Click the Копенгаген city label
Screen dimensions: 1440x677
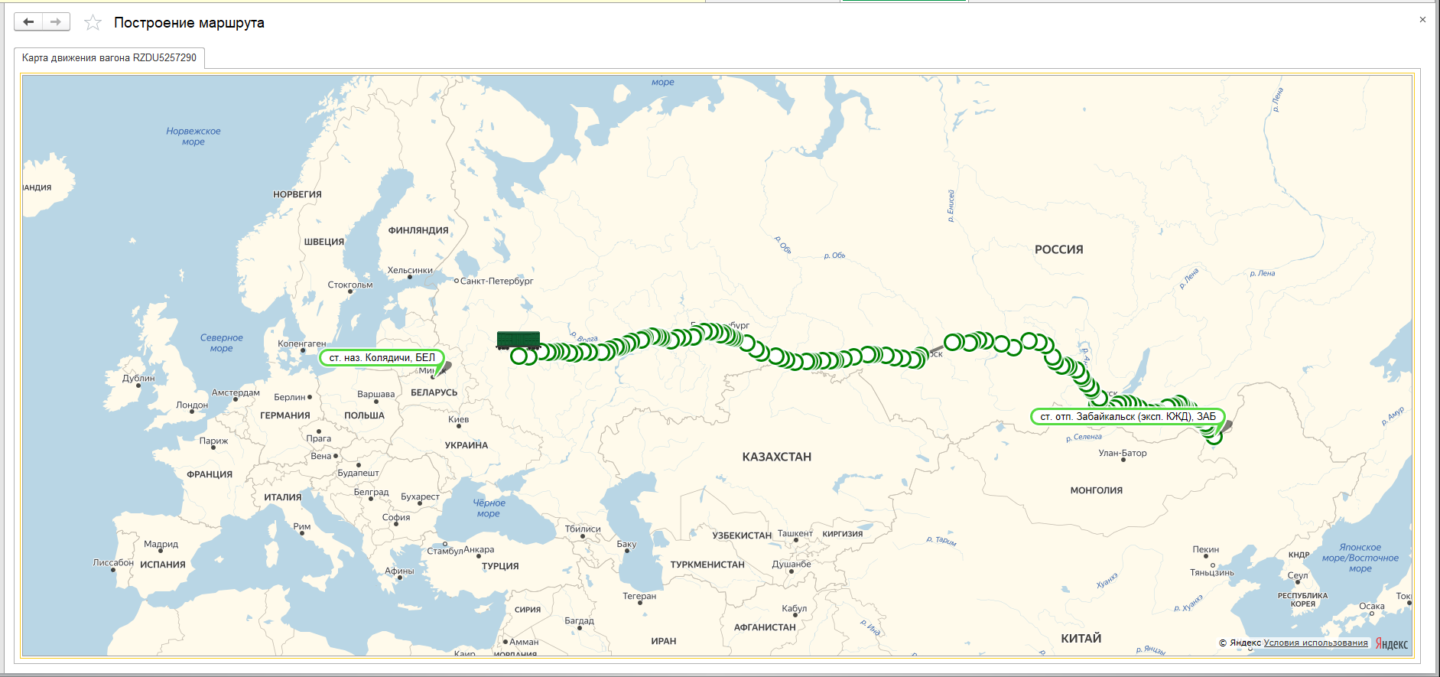302,342
